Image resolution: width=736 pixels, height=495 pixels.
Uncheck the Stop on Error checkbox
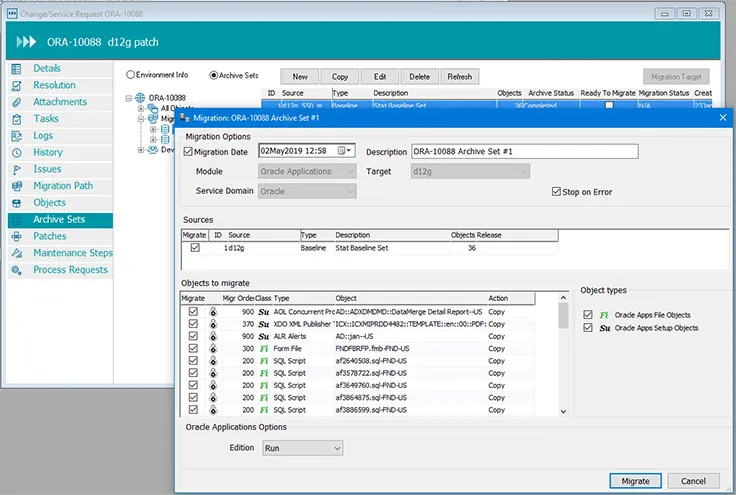pos(556,192)
